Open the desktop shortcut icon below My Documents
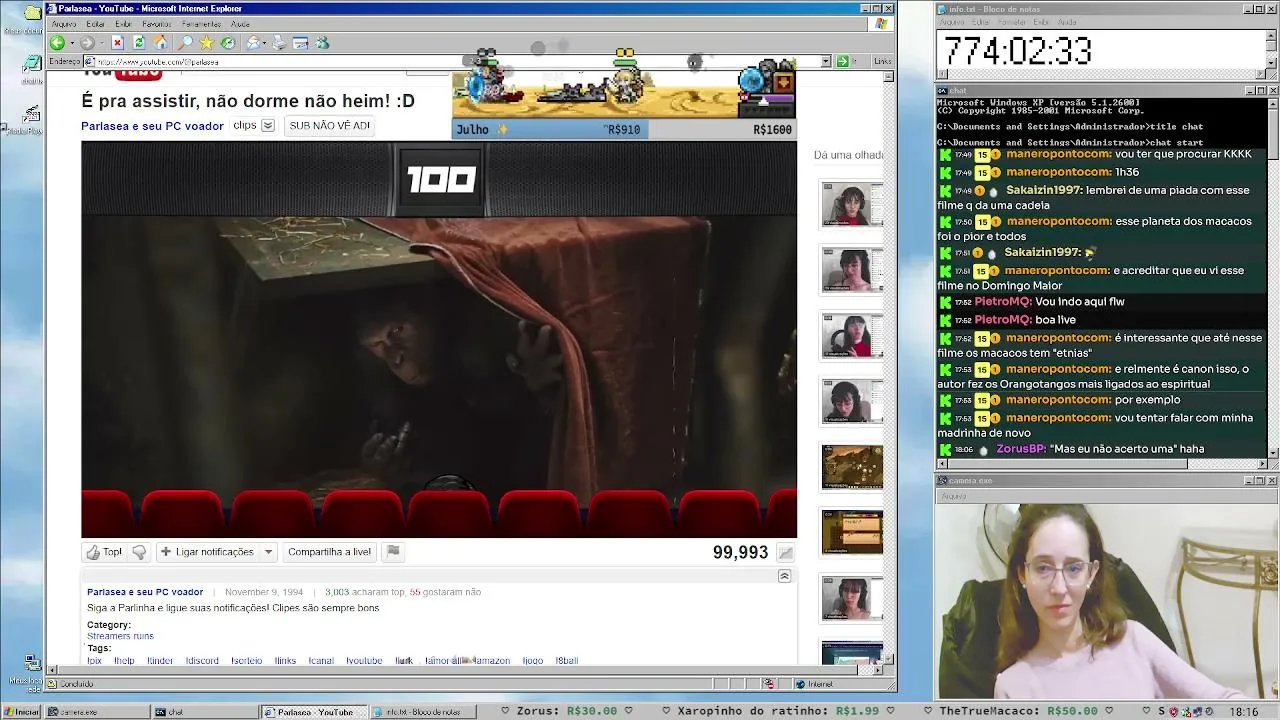This screenshot has height=720, width=1280. point(31,66)
